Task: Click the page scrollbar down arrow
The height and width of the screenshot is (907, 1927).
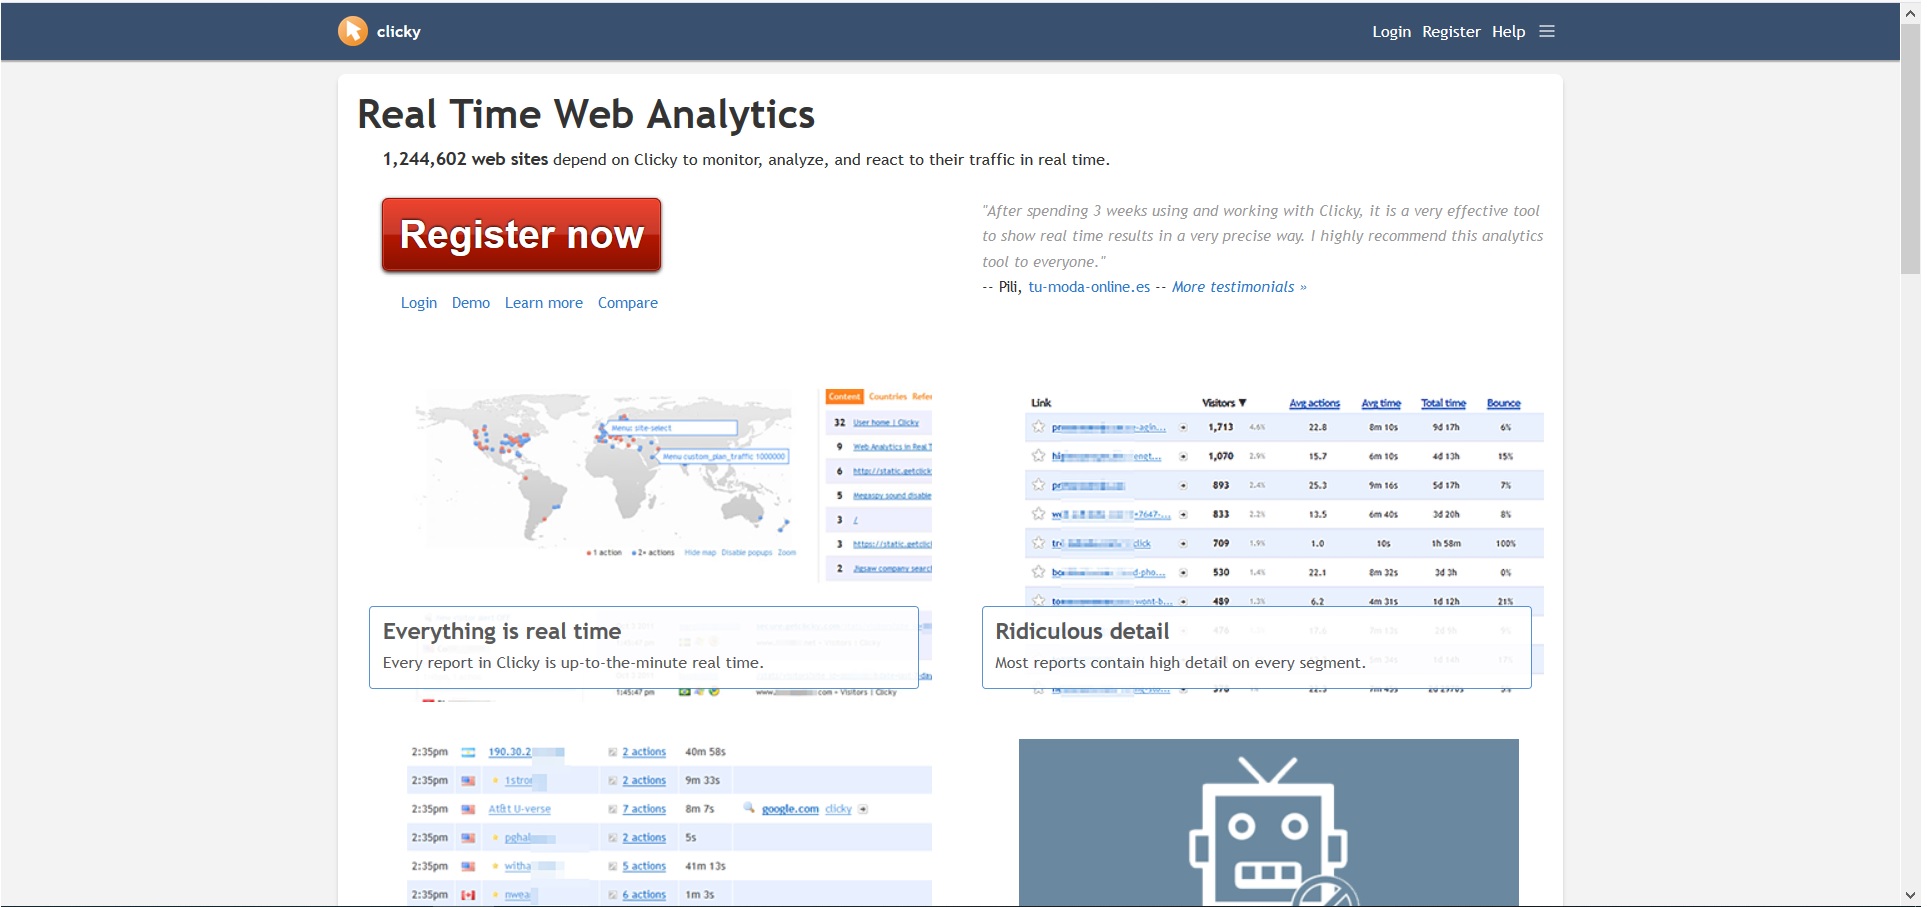Action: 1910,896
